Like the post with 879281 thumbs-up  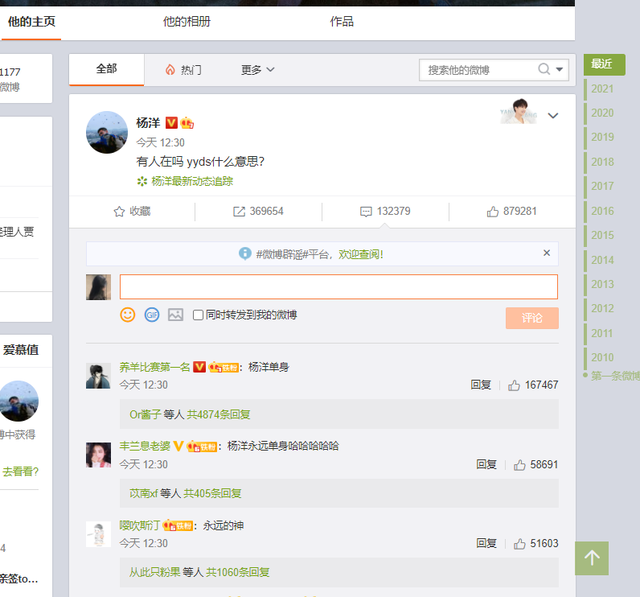492,212
